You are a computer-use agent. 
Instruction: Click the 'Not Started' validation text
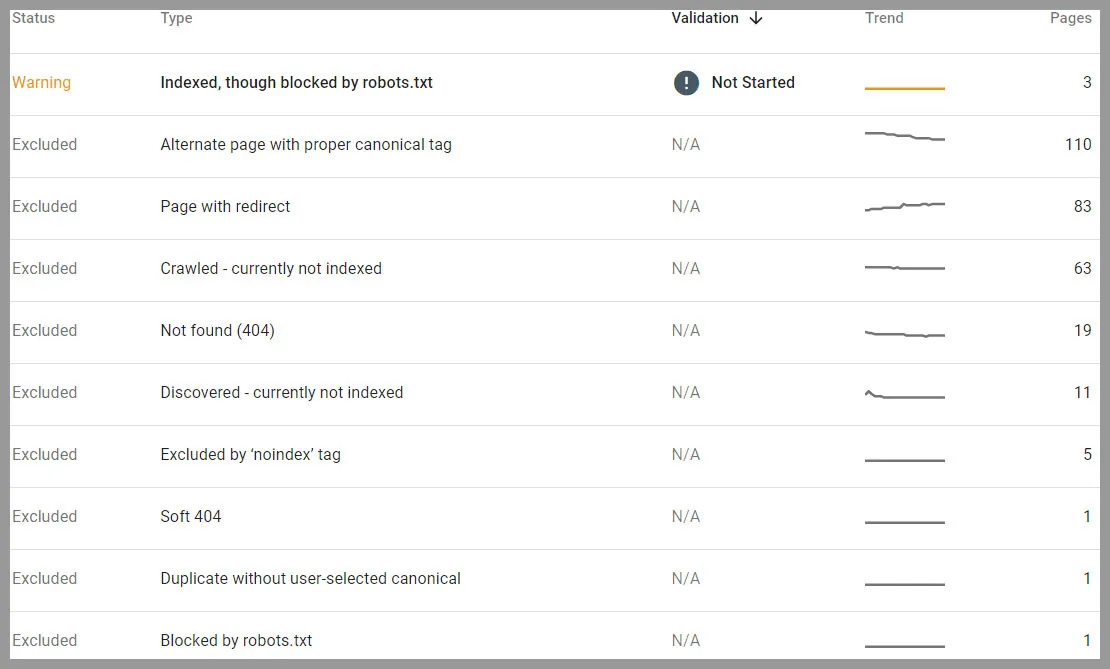tap(753, 83)
